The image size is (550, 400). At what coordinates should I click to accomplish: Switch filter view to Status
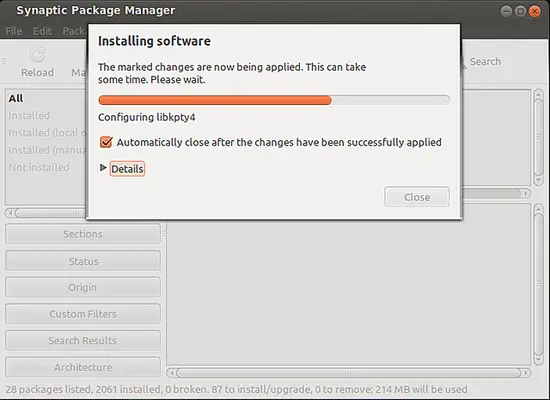[83, 261]
